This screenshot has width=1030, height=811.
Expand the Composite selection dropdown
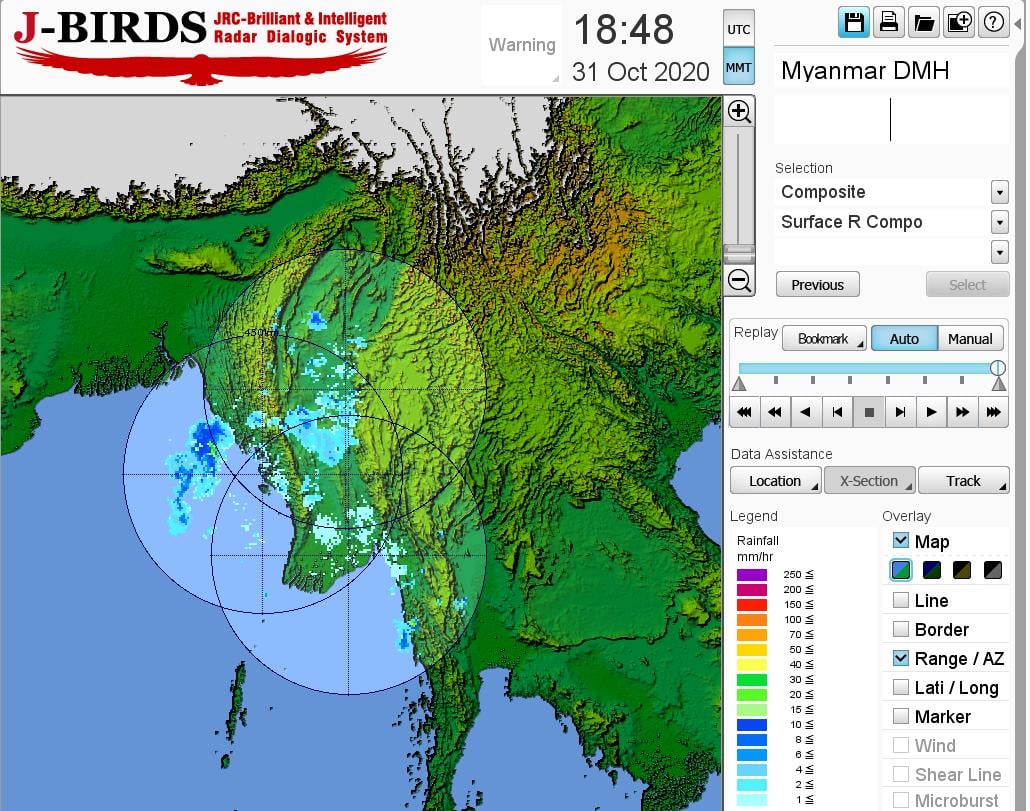(x=998, y=192)
